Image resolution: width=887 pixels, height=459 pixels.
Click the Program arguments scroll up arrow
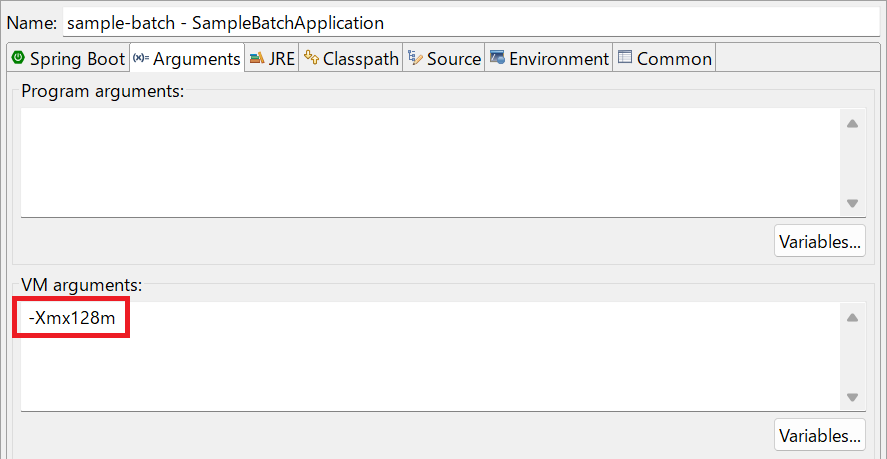pyautogui.click(x=852, y=123)
